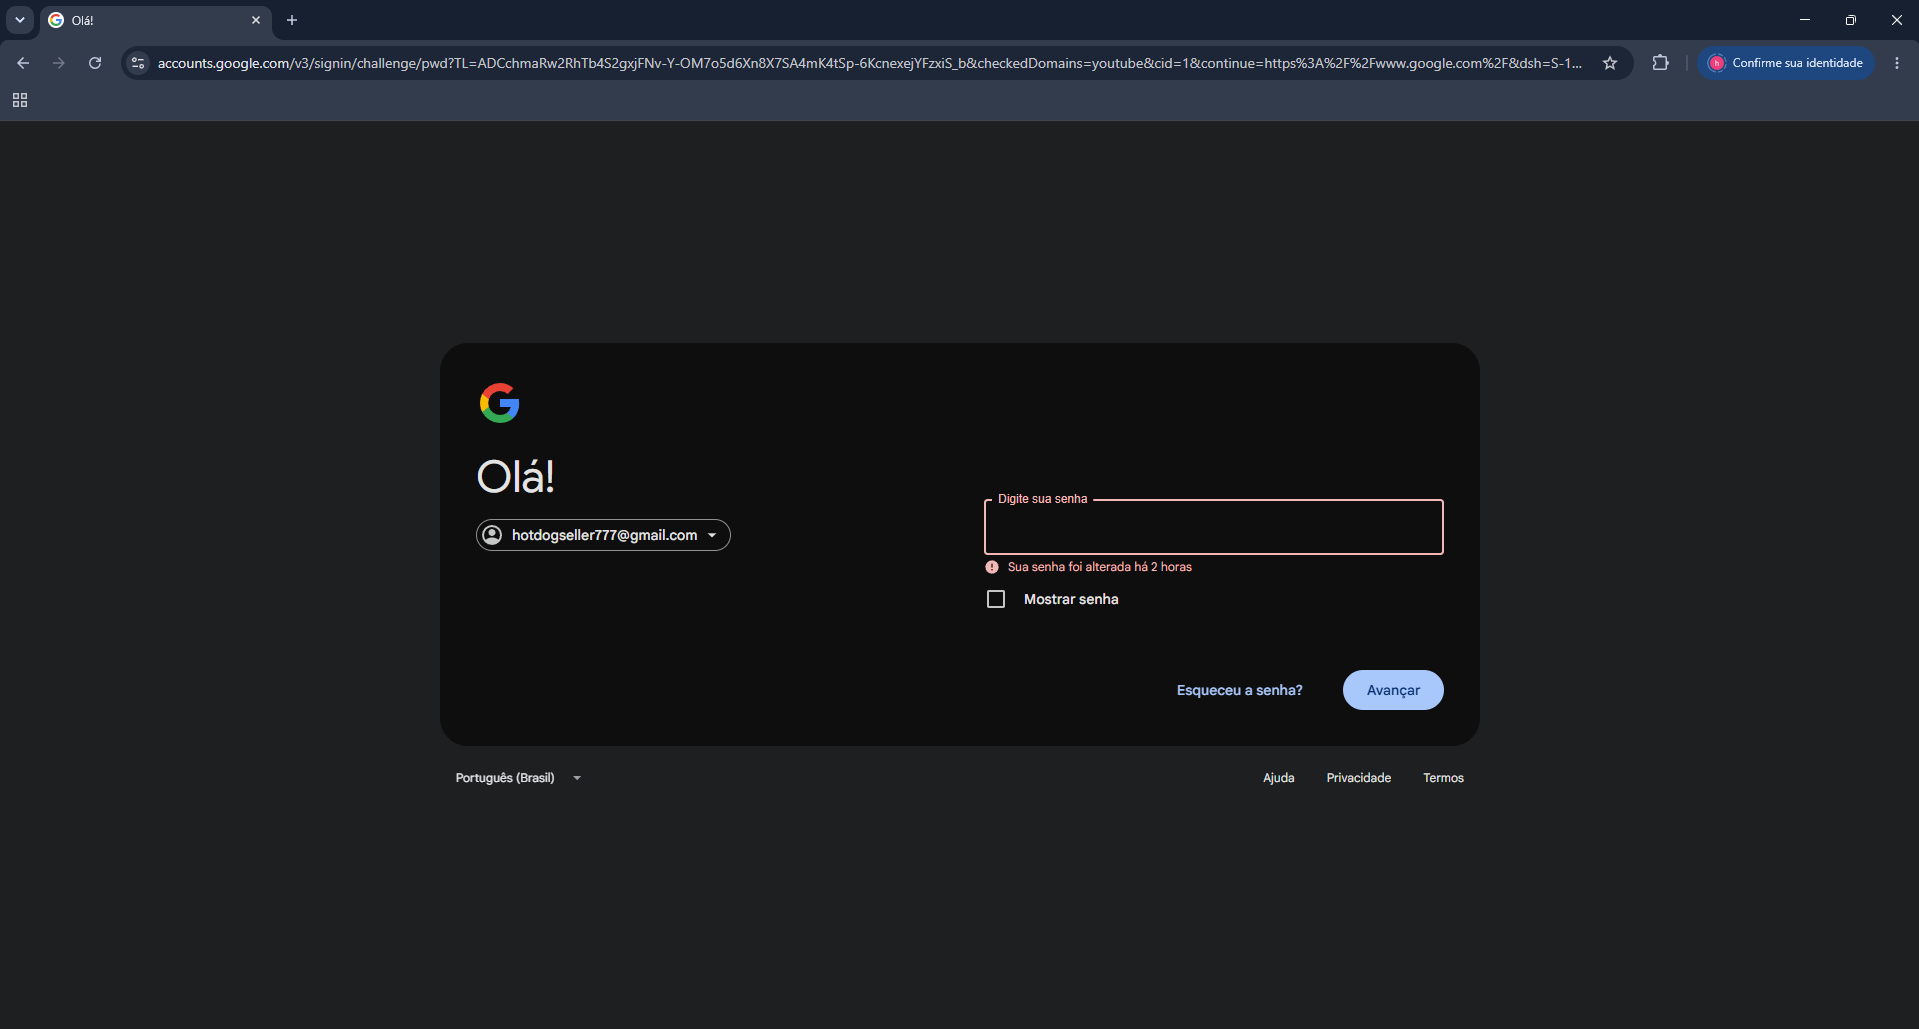1919x1029 pixels.
Task: Focus the 'Digite sua senha' password field
Action: 1213,527
